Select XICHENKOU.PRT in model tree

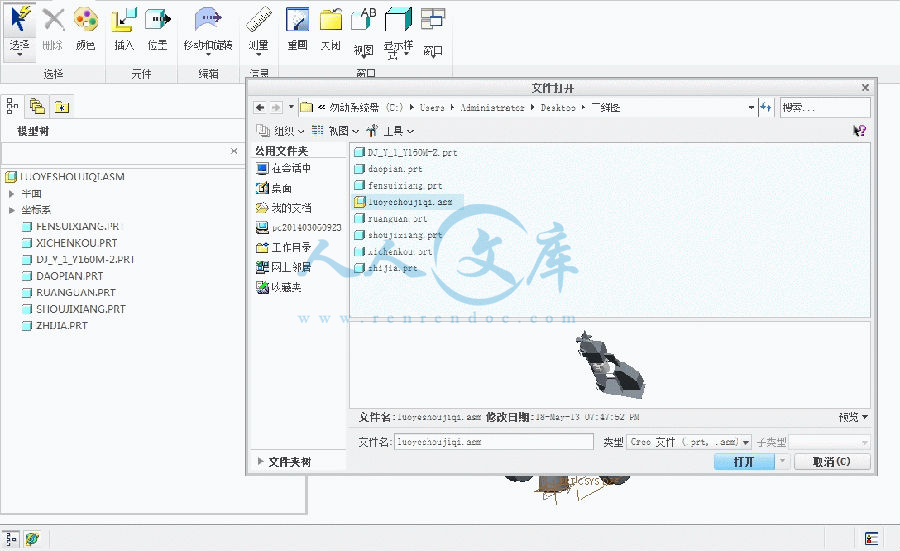69,243
